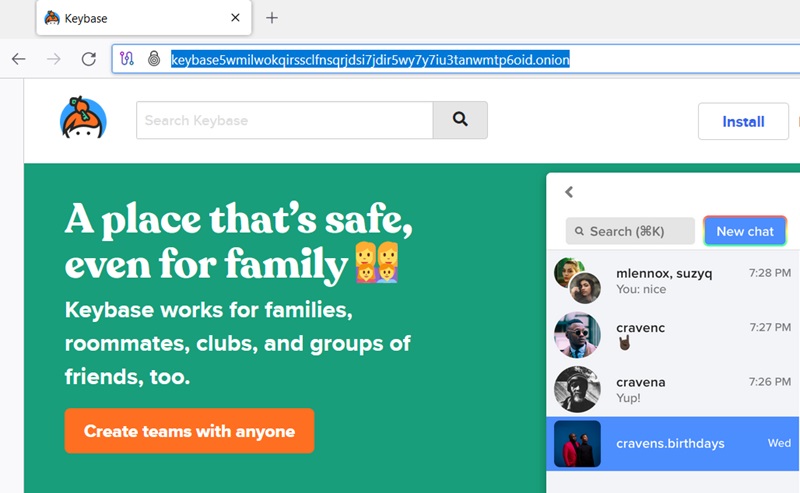The height and width of the screenshot is (493, 800).
Task: Select the Keybase browser tab
Action: pyautogui.click(x=143, y=18)
